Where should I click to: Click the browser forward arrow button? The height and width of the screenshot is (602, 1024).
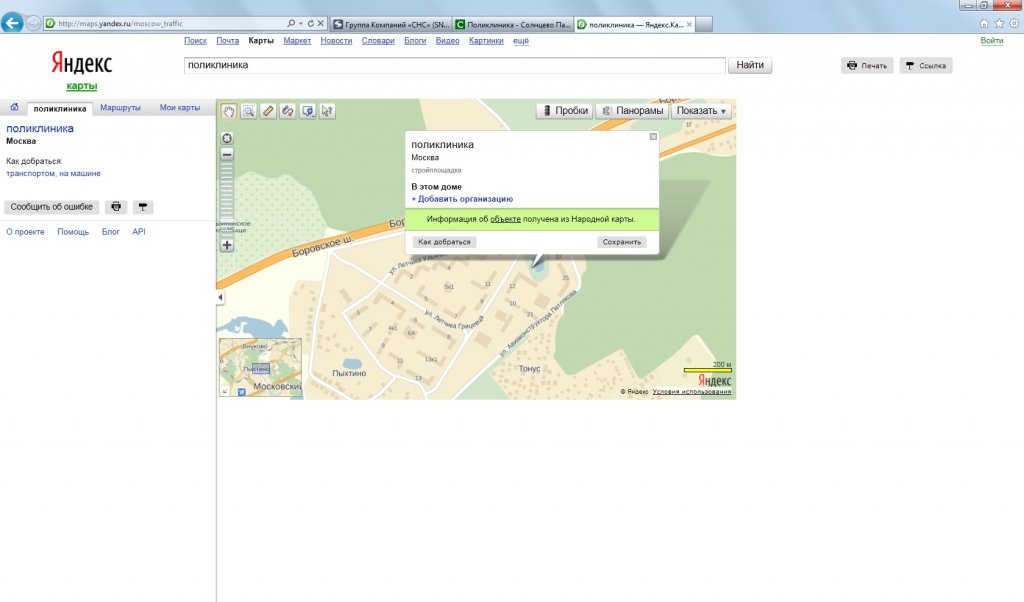pyautogui.click(x=33, y=24)
